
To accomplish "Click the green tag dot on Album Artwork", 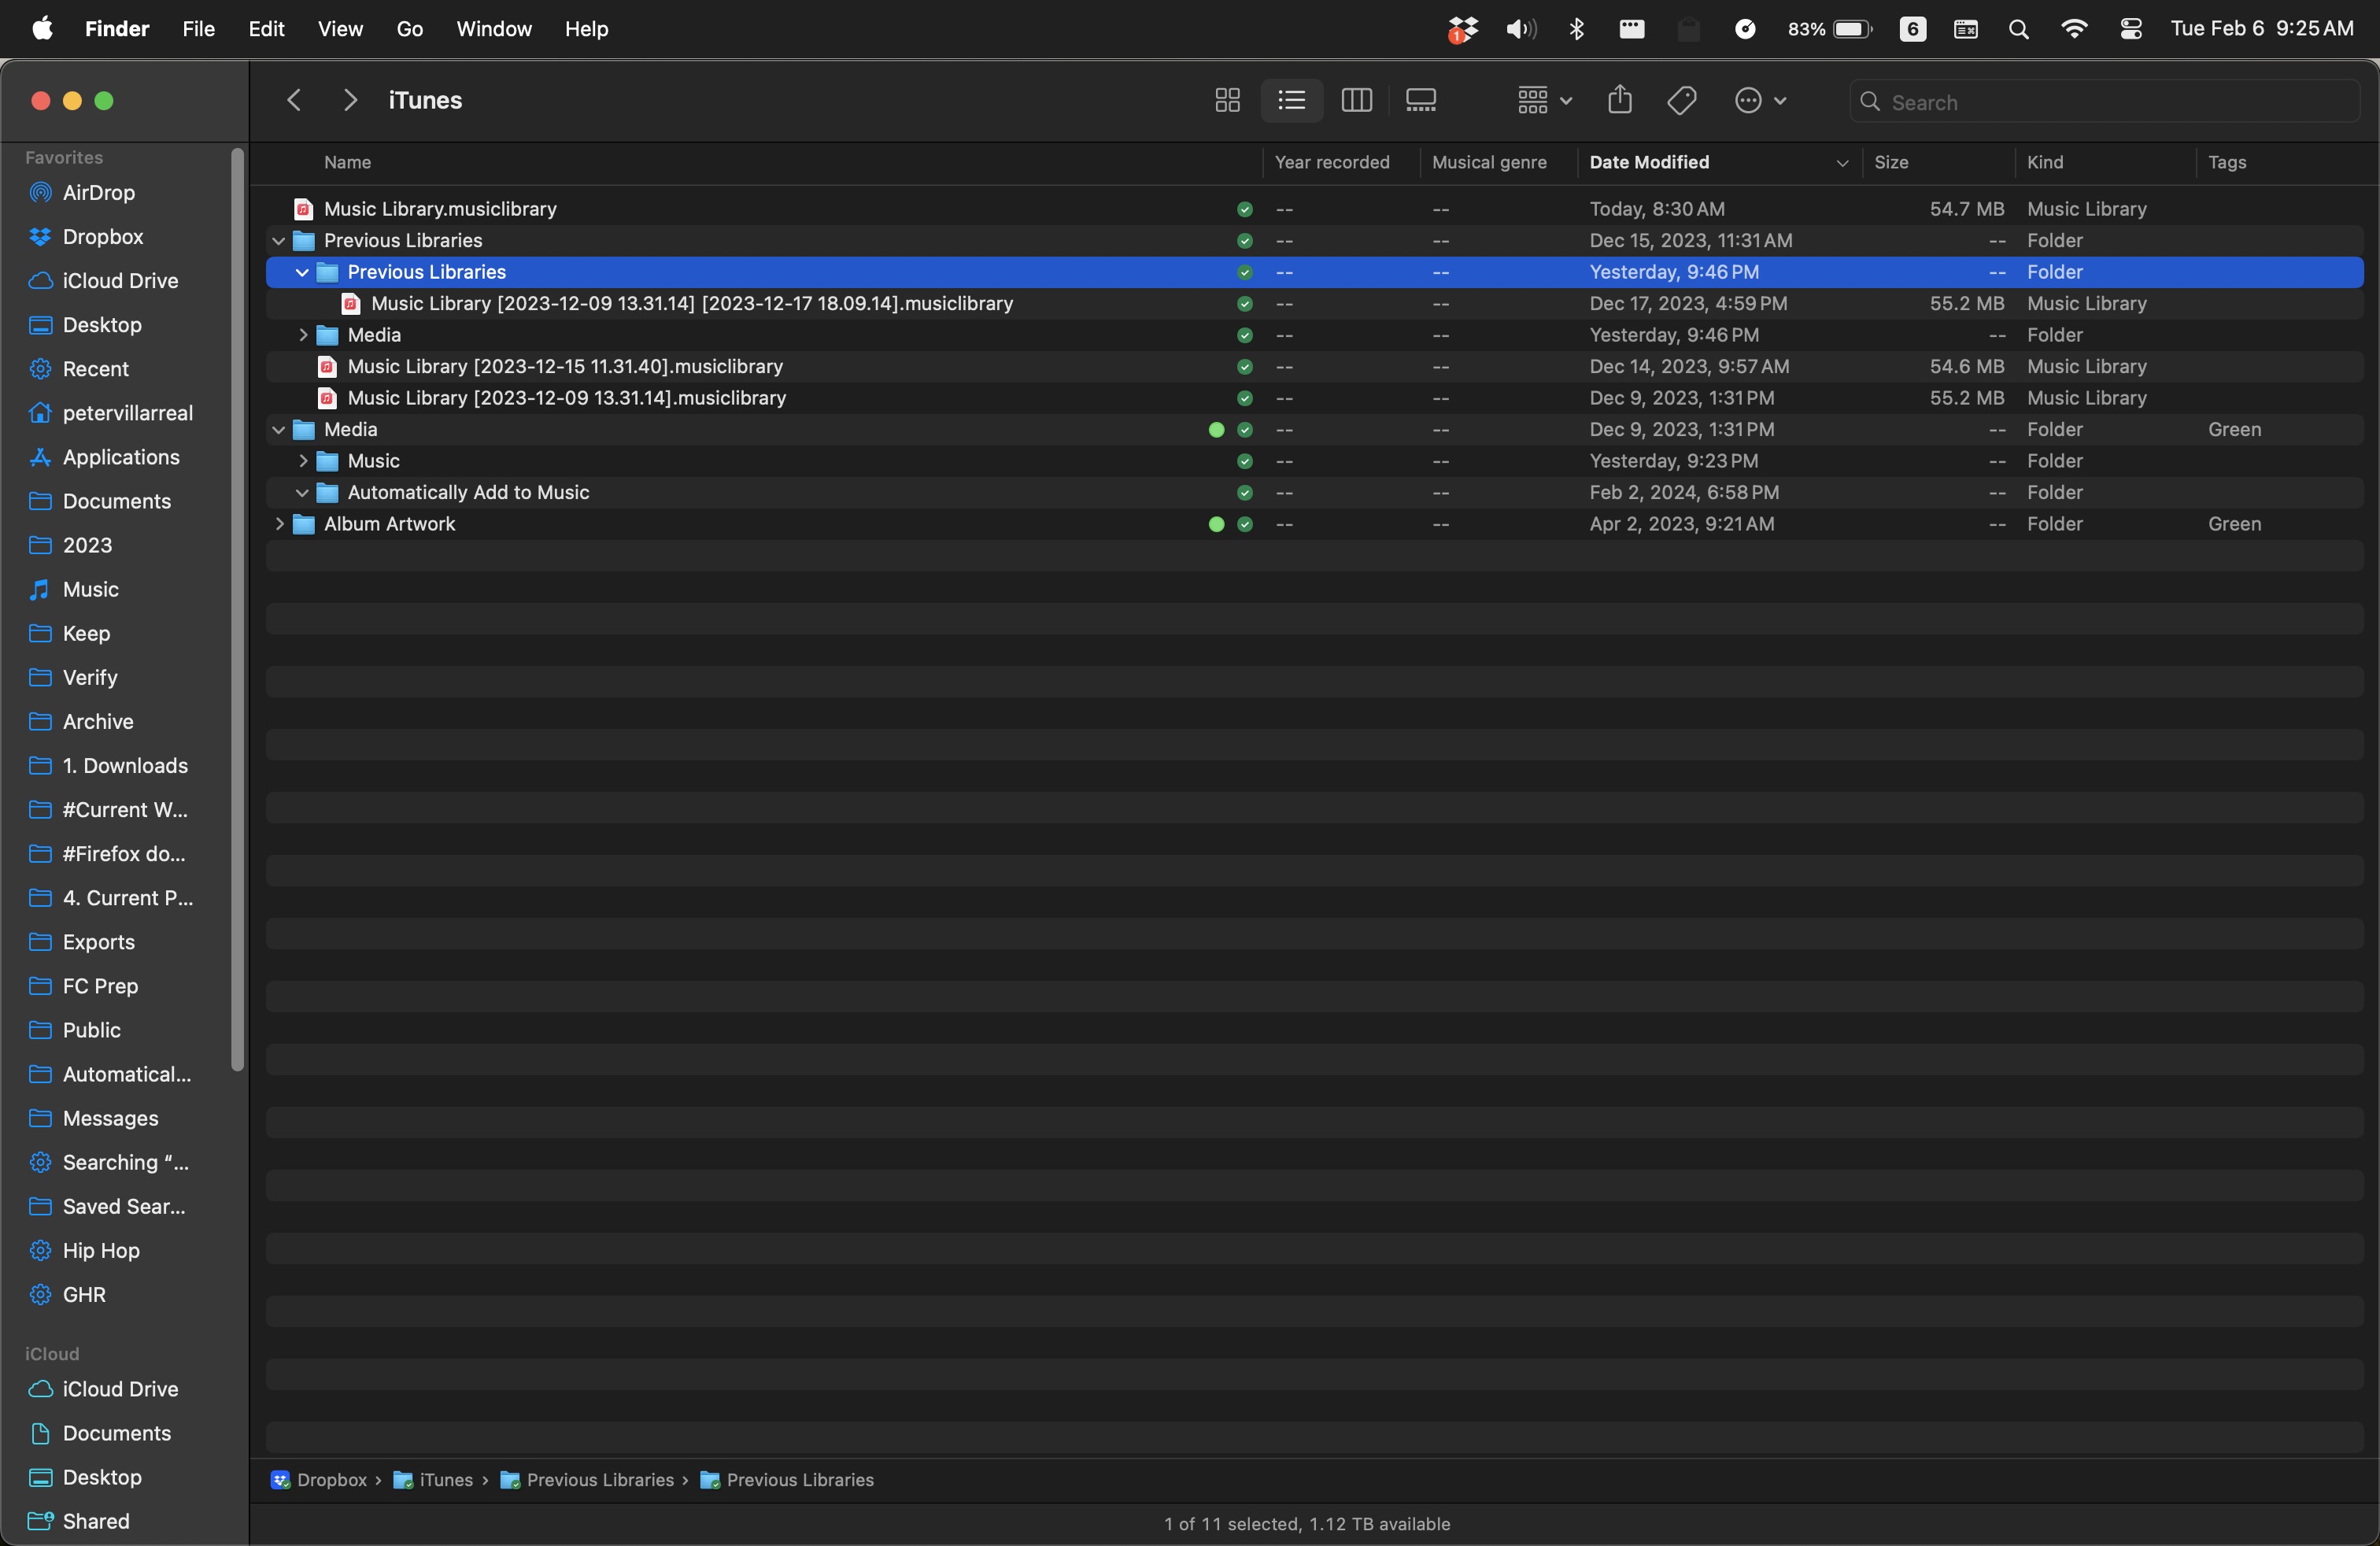I will (x=1216, y=524).
